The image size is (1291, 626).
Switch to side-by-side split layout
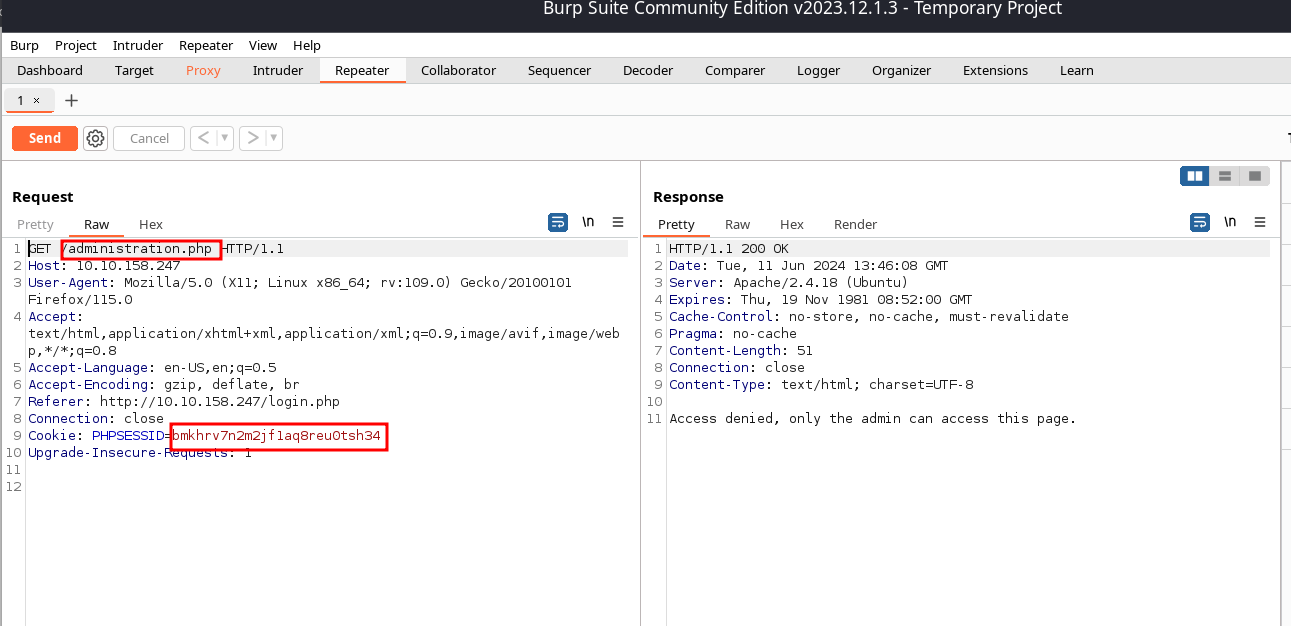(1194, 176)
